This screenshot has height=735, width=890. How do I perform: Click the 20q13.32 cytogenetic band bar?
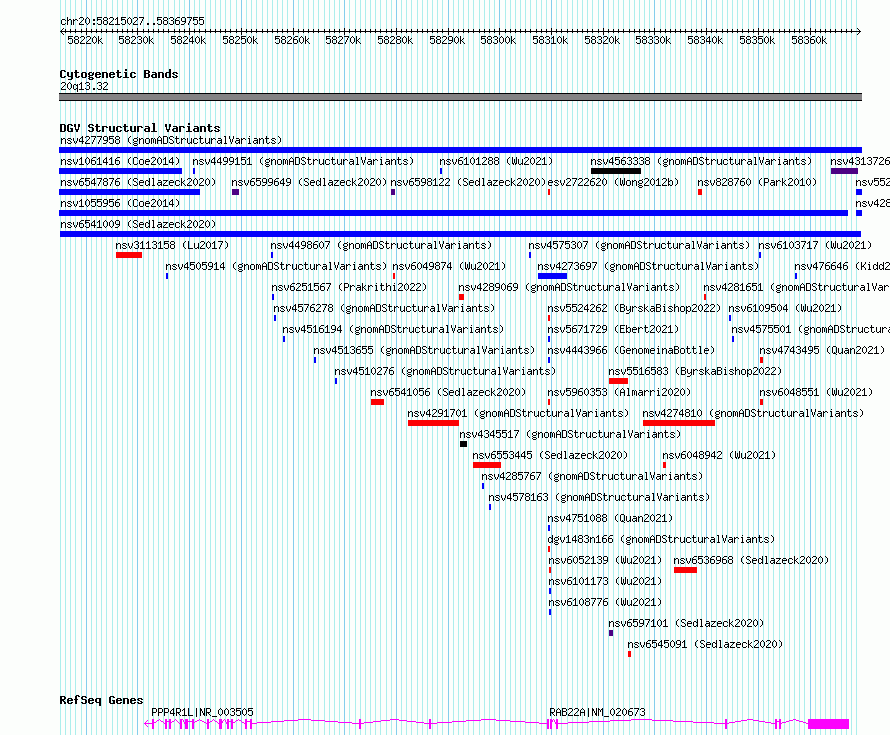point(460,97)
